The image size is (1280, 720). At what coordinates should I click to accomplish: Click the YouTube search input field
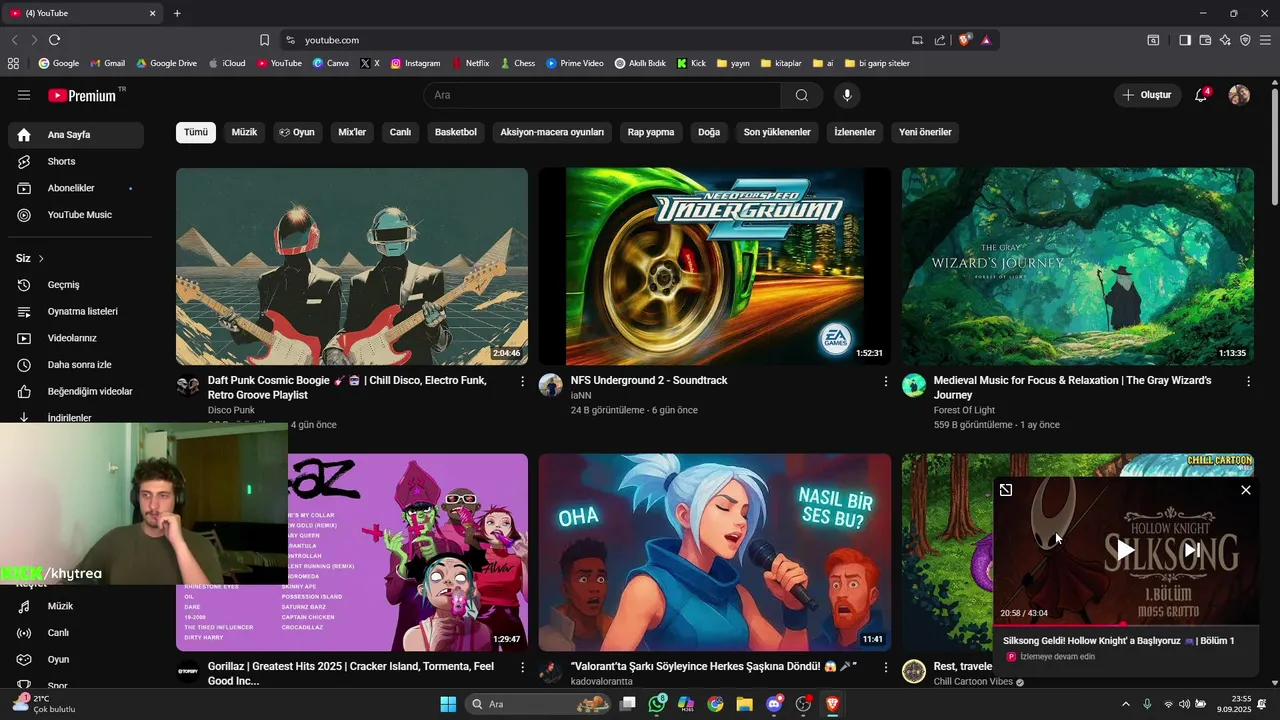(x=602, y=95)
